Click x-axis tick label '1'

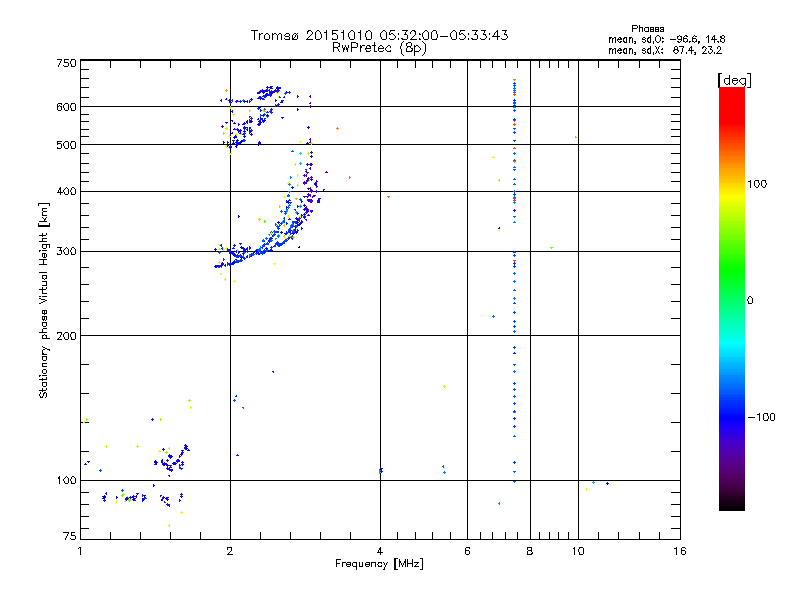(80, 551)
